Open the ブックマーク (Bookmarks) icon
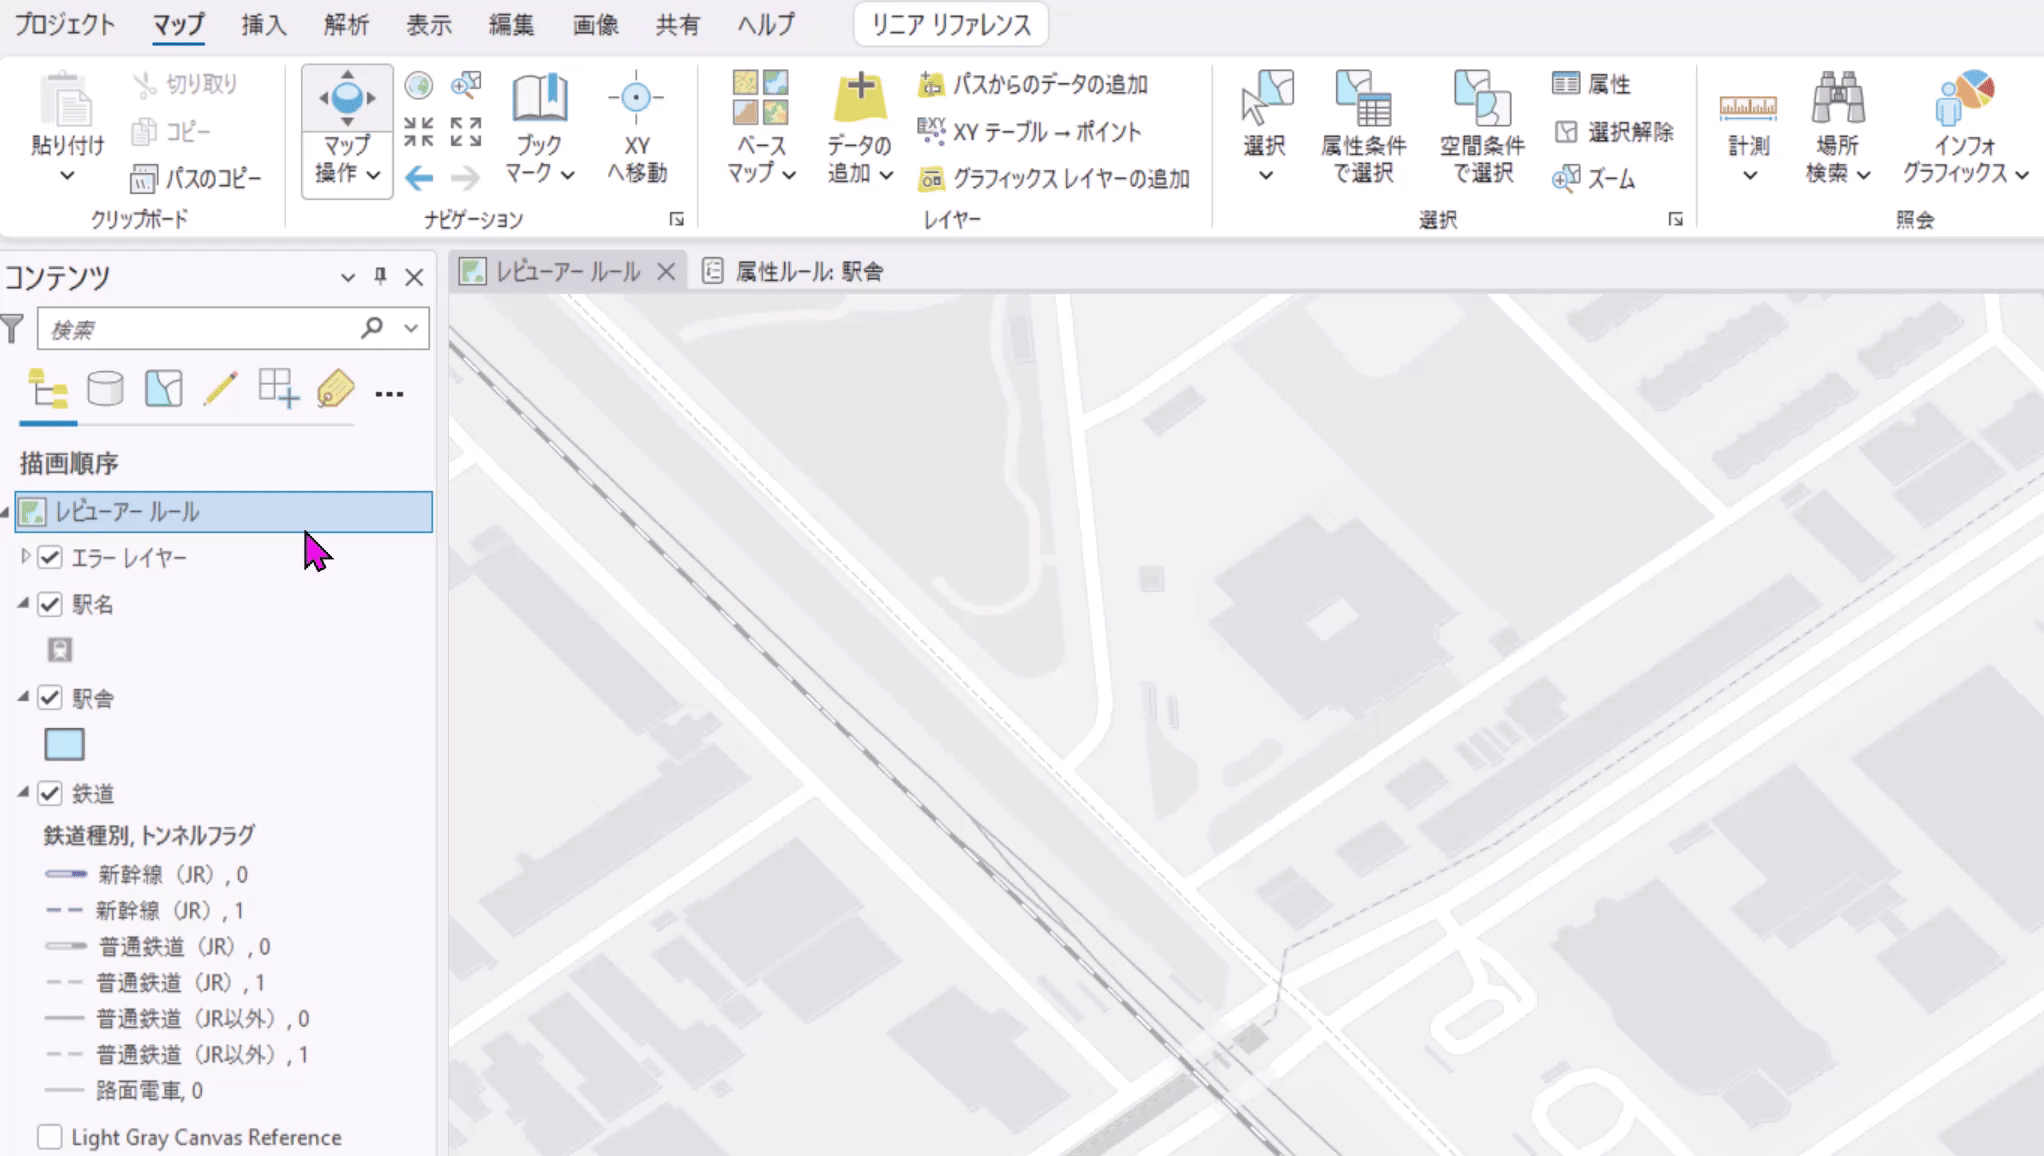Image resolution: width=2044 pixels, height=1156 pixels. 540,98
